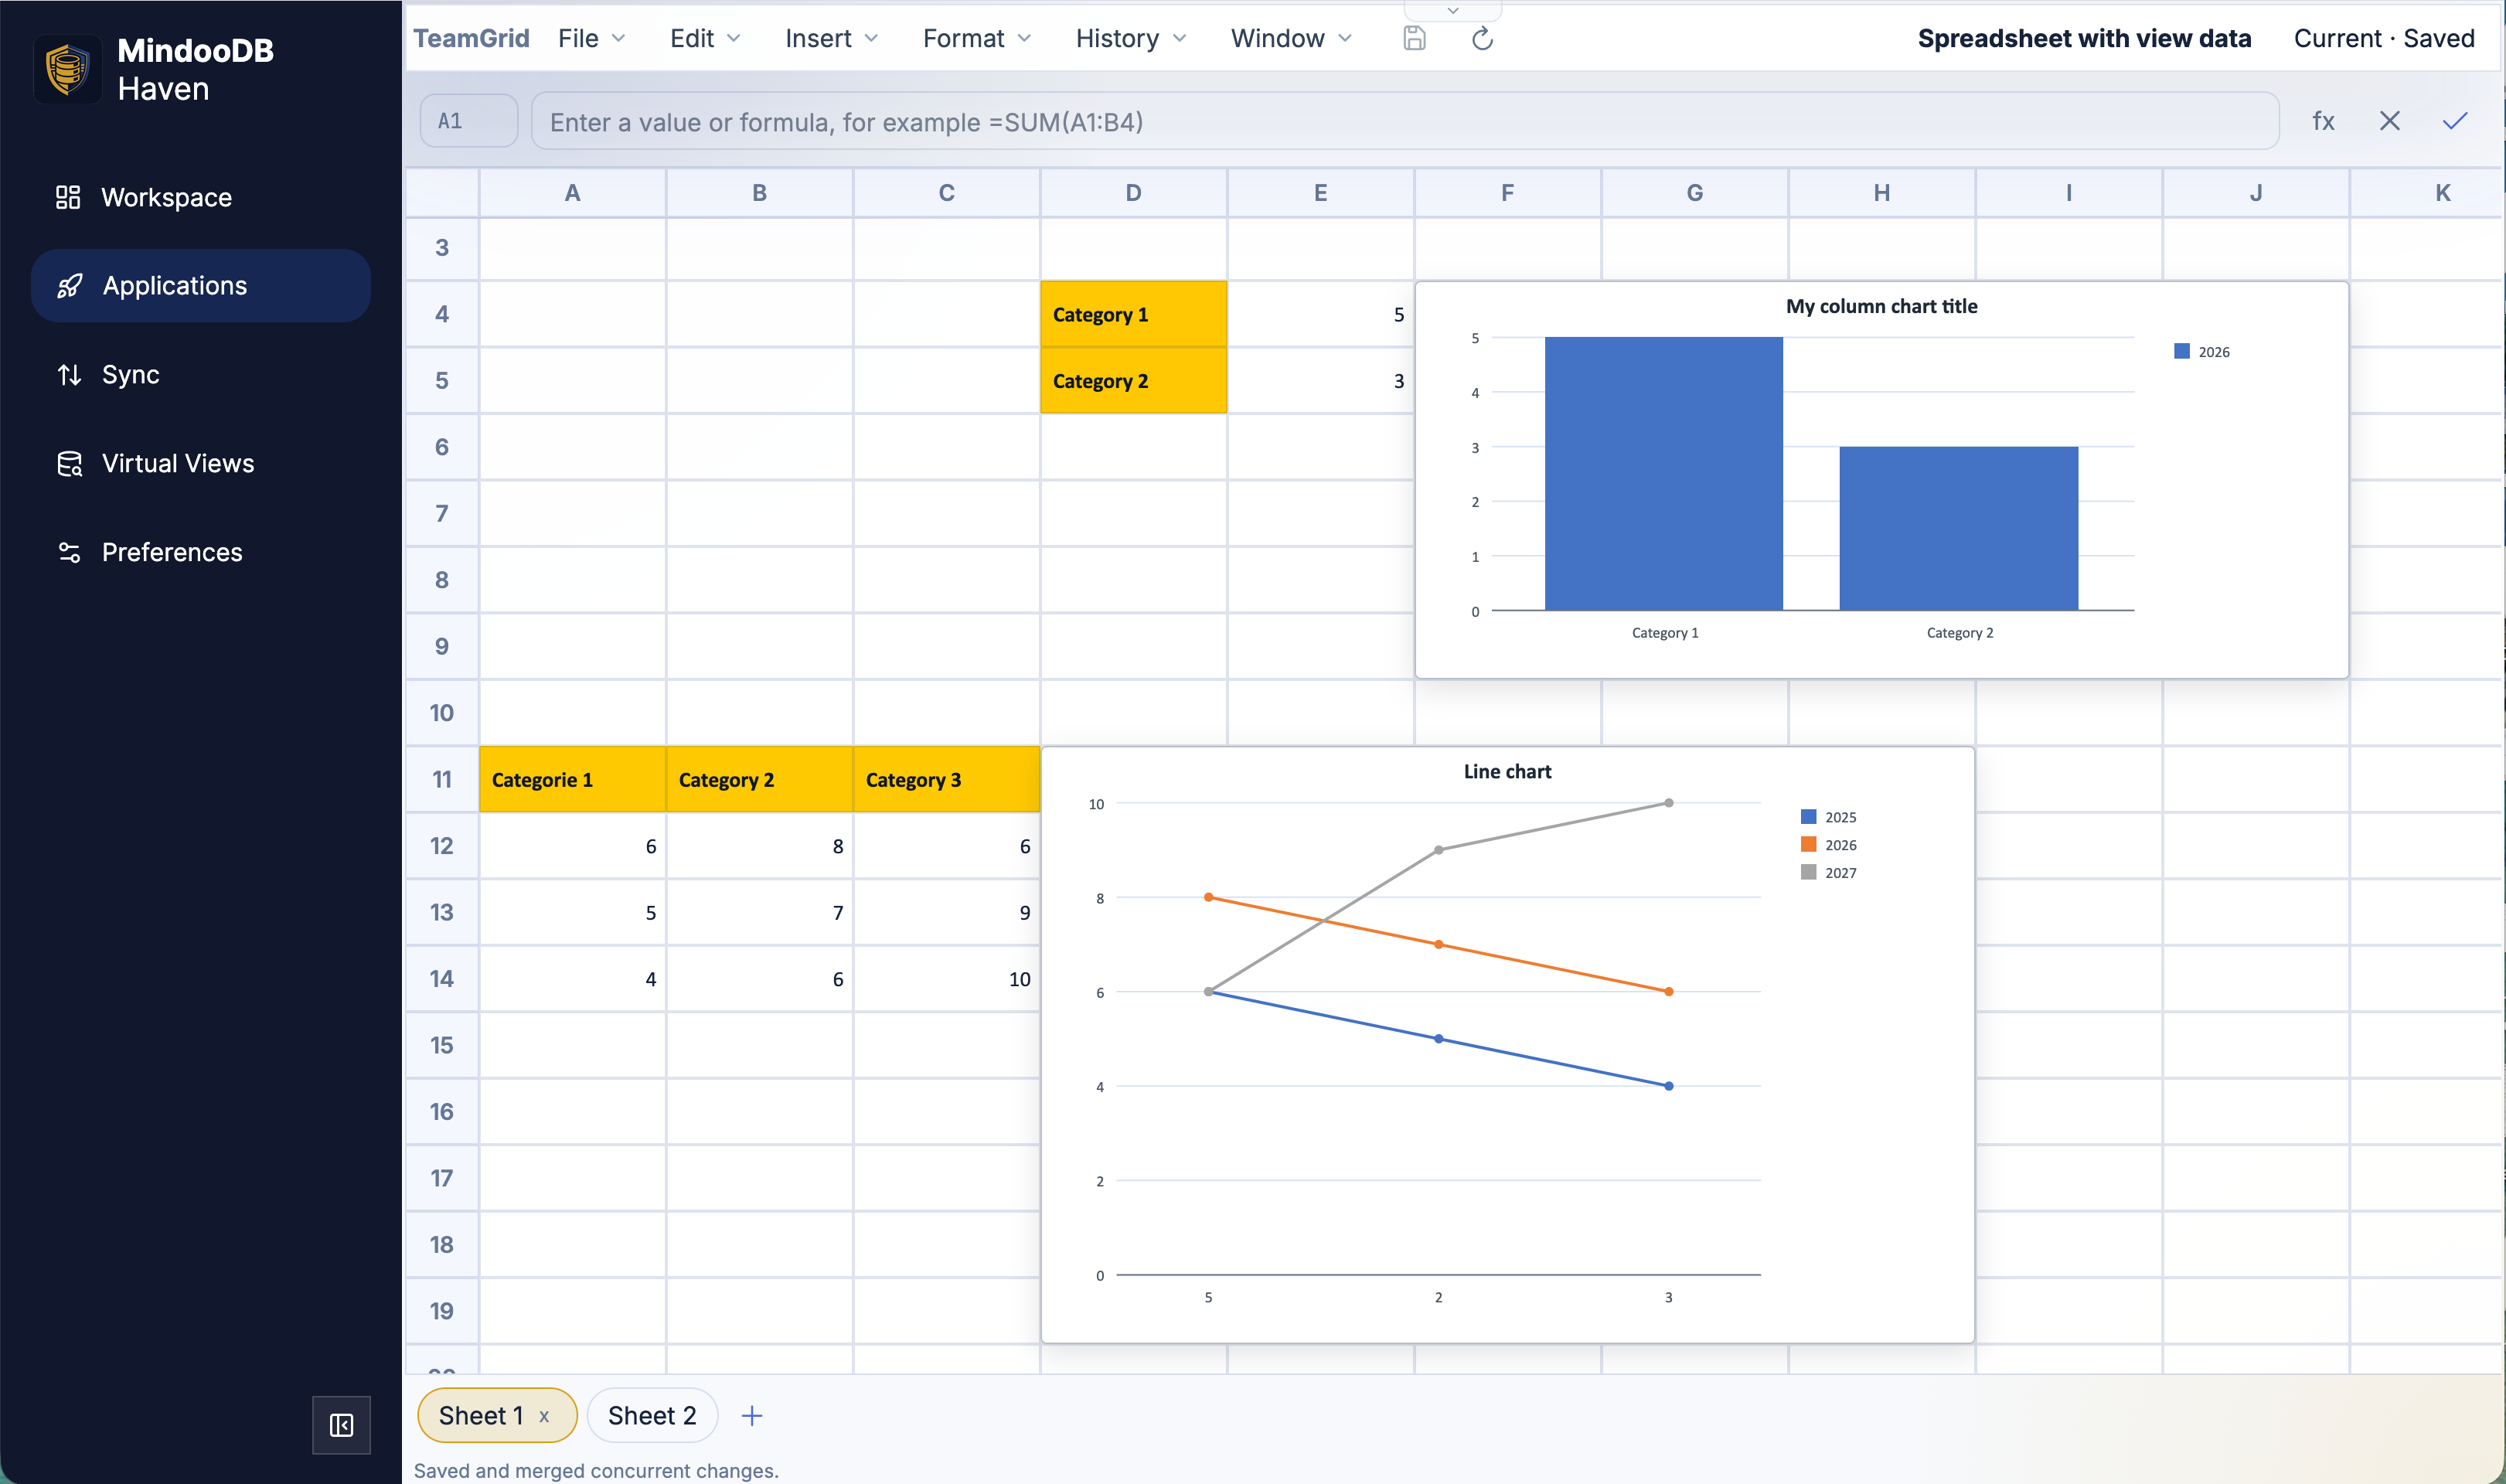The height and width of the screenshot is (1484, 2506).
Task: Click 'Saved and merged concurrent changes' message
Action: [x=596, y=1470]
